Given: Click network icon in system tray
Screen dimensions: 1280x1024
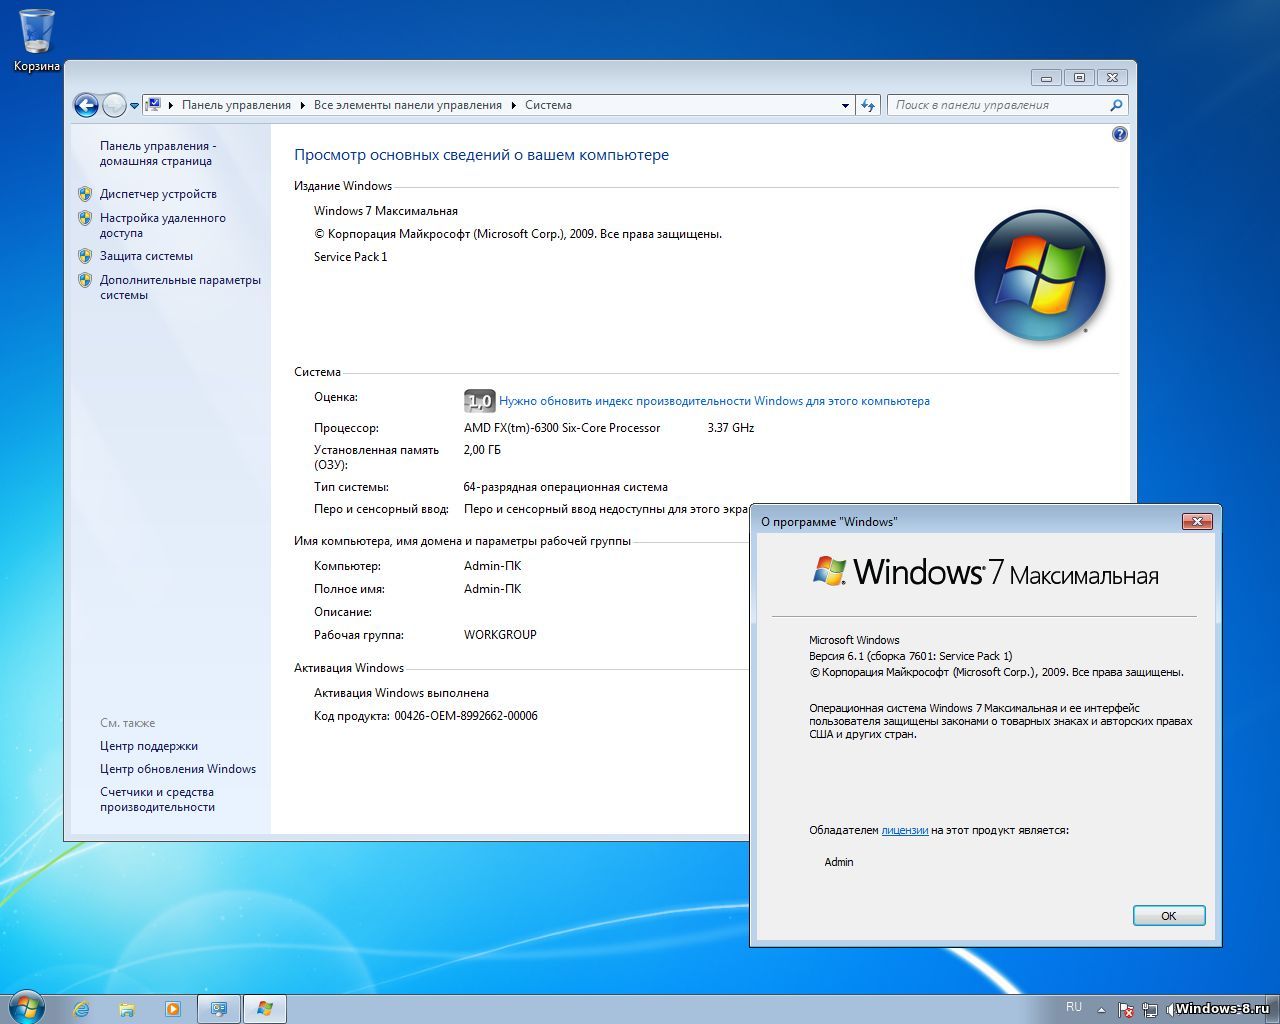Looking at the screenshot, I should coord(1150,1010).
